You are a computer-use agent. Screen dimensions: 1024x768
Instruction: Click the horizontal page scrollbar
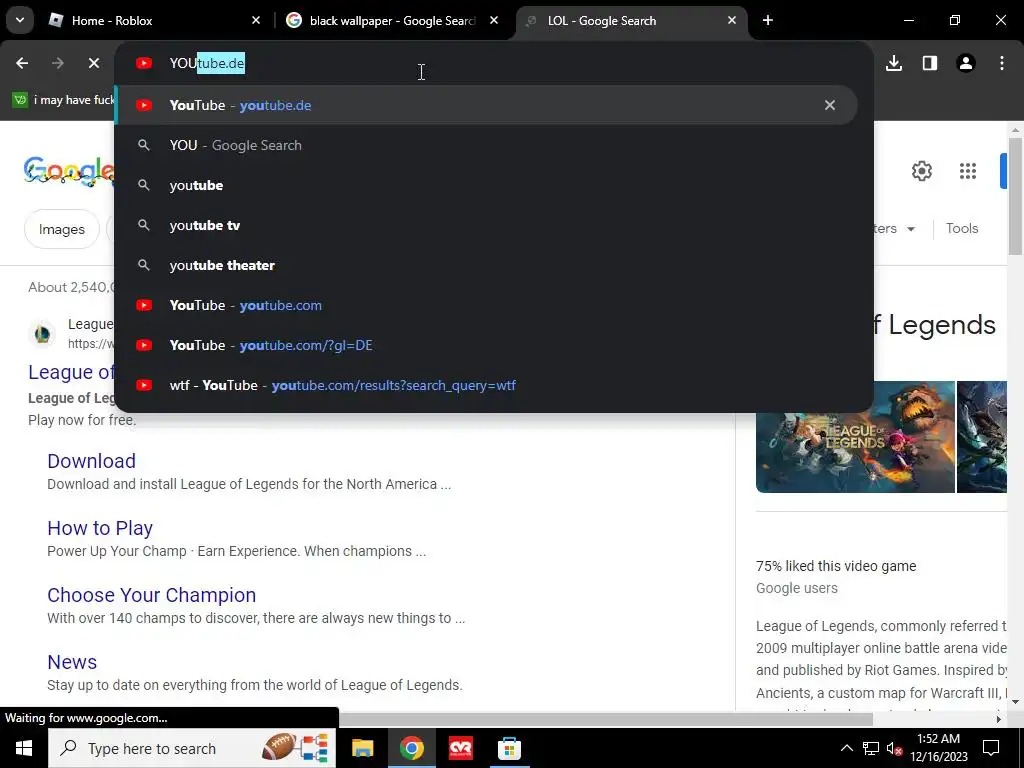[606, 719]
